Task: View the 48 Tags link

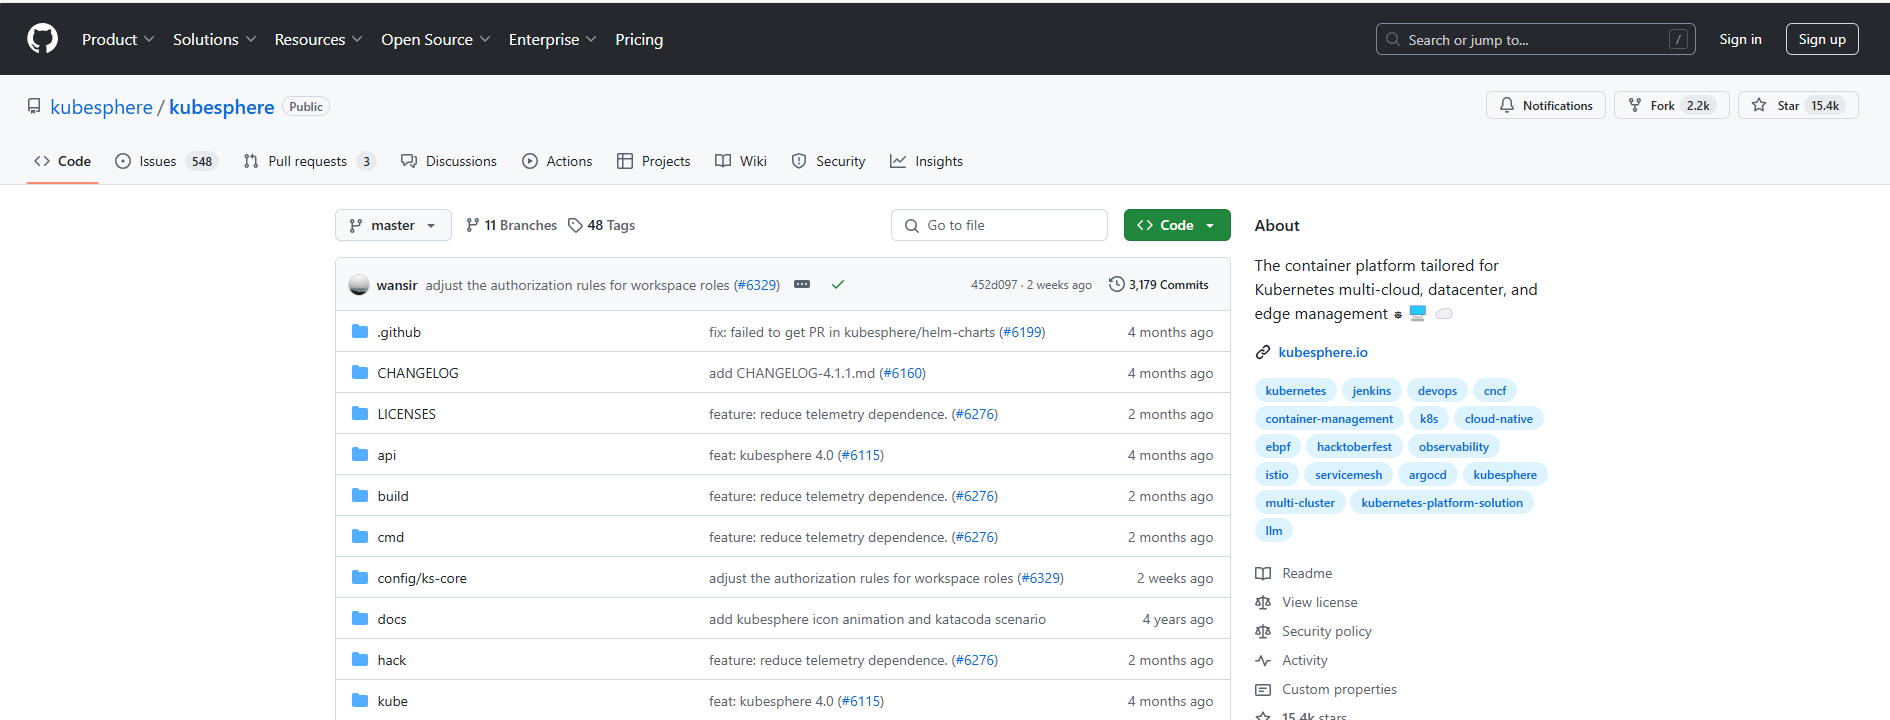Action: 602,225
